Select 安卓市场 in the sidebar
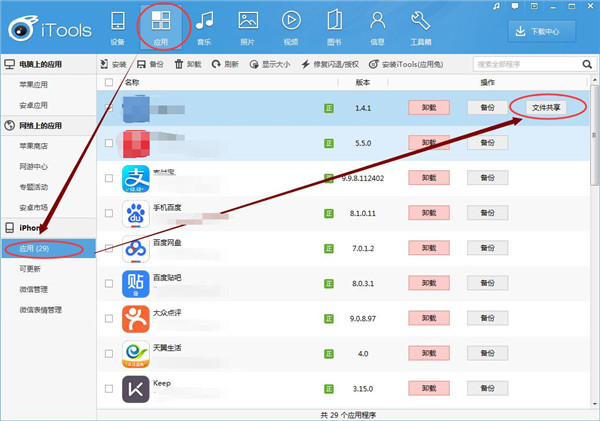The image size is (600, 421). coord(33,207)
